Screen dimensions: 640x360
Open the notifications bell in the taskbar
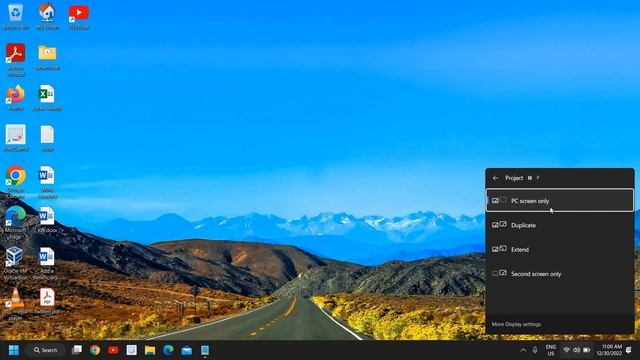pyautogui.click(x=629, y=350)
